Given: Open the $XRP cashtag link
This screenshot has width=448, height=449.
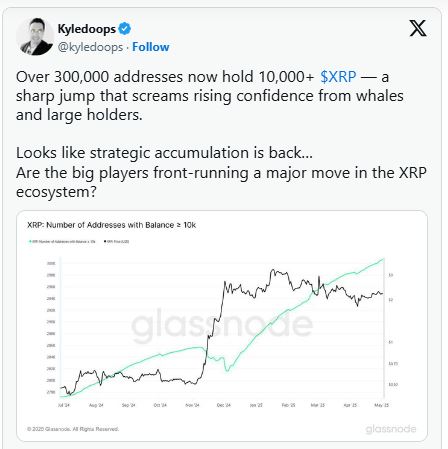Looking at the screenshot, I should (338, 77).
